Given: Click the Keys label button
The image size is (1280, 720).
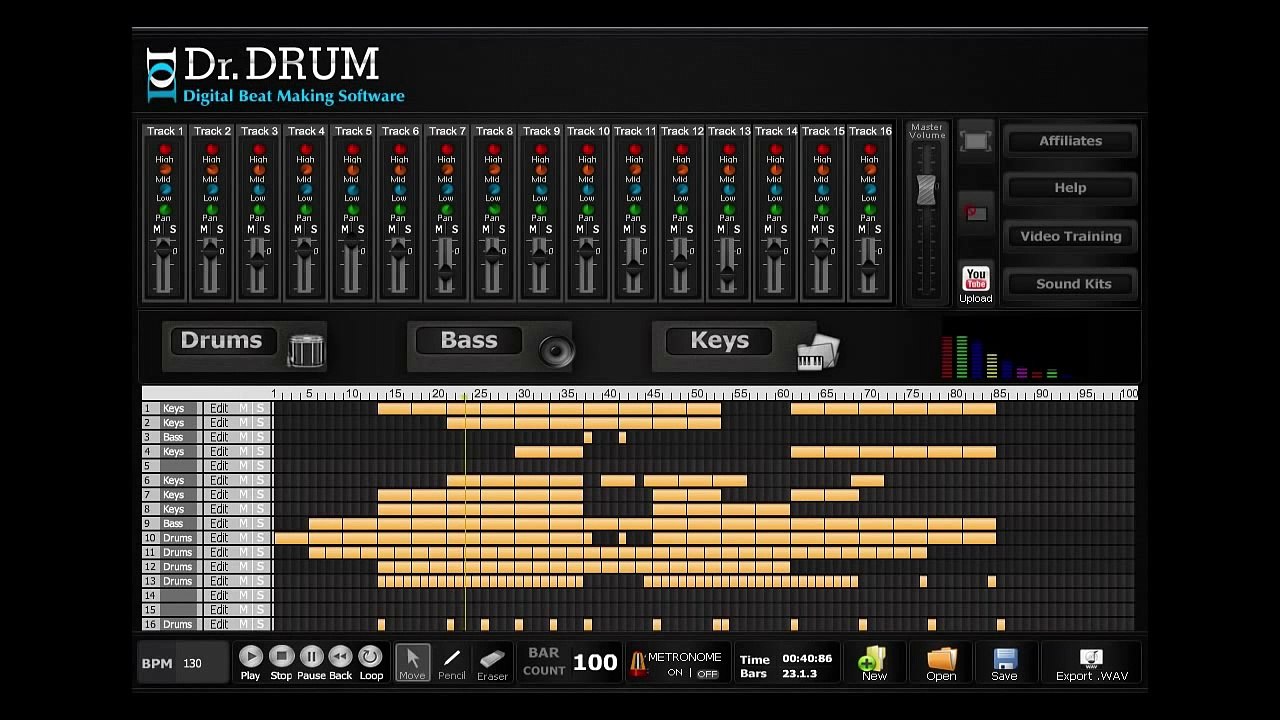Looking at the screenshot, I should point(719,341).
